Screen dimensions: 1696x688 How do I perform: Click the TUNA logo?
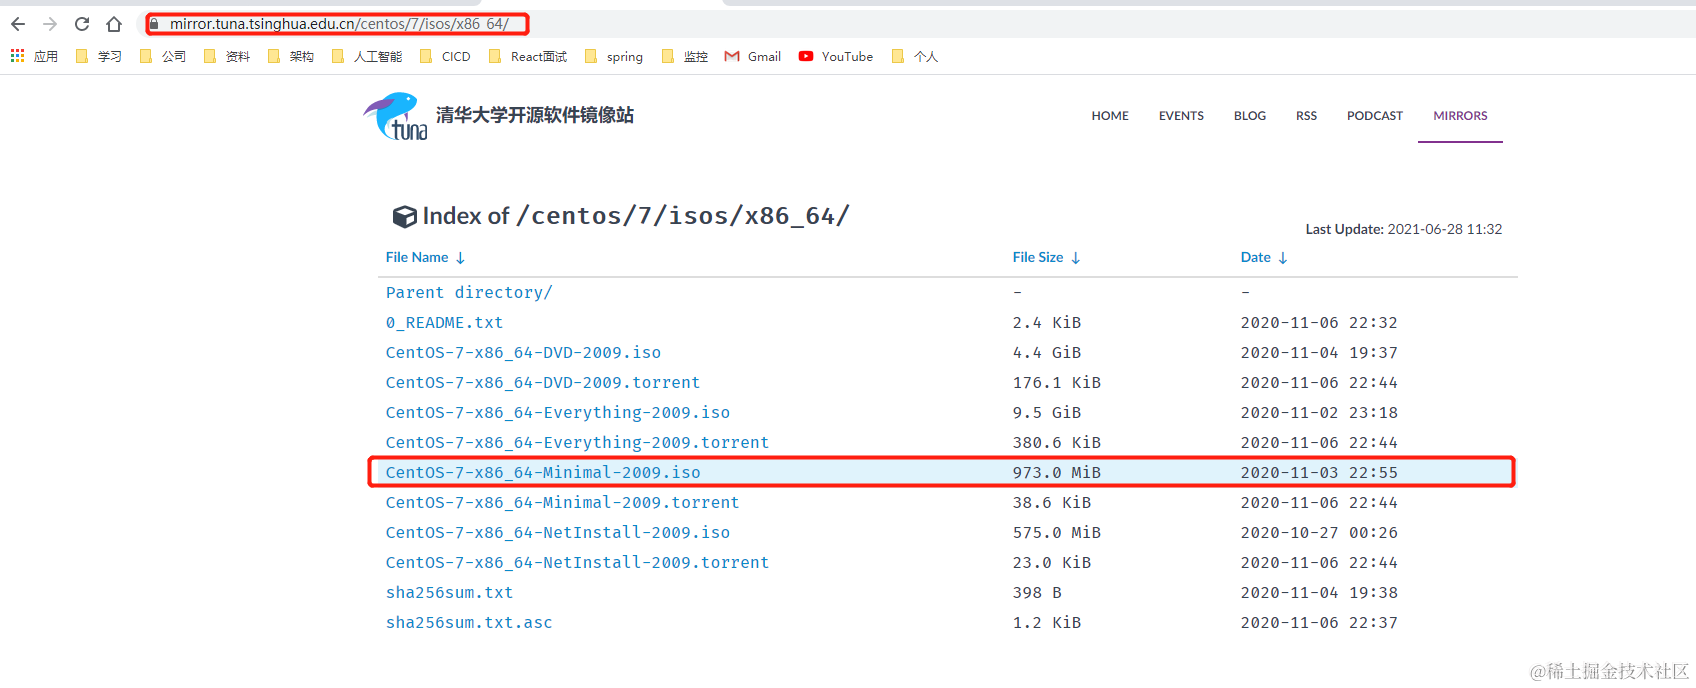point(396,116)
